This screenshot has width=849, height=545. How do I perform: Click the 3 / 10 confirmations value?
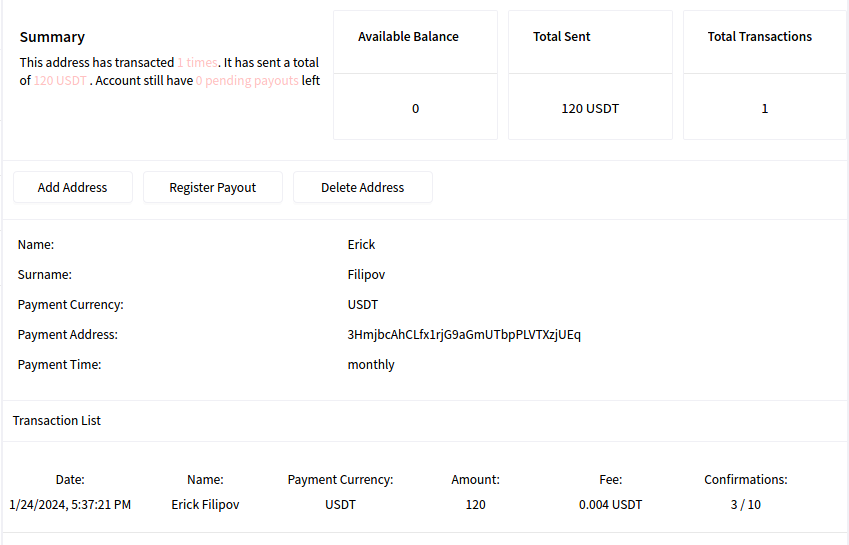coord(745,505)
